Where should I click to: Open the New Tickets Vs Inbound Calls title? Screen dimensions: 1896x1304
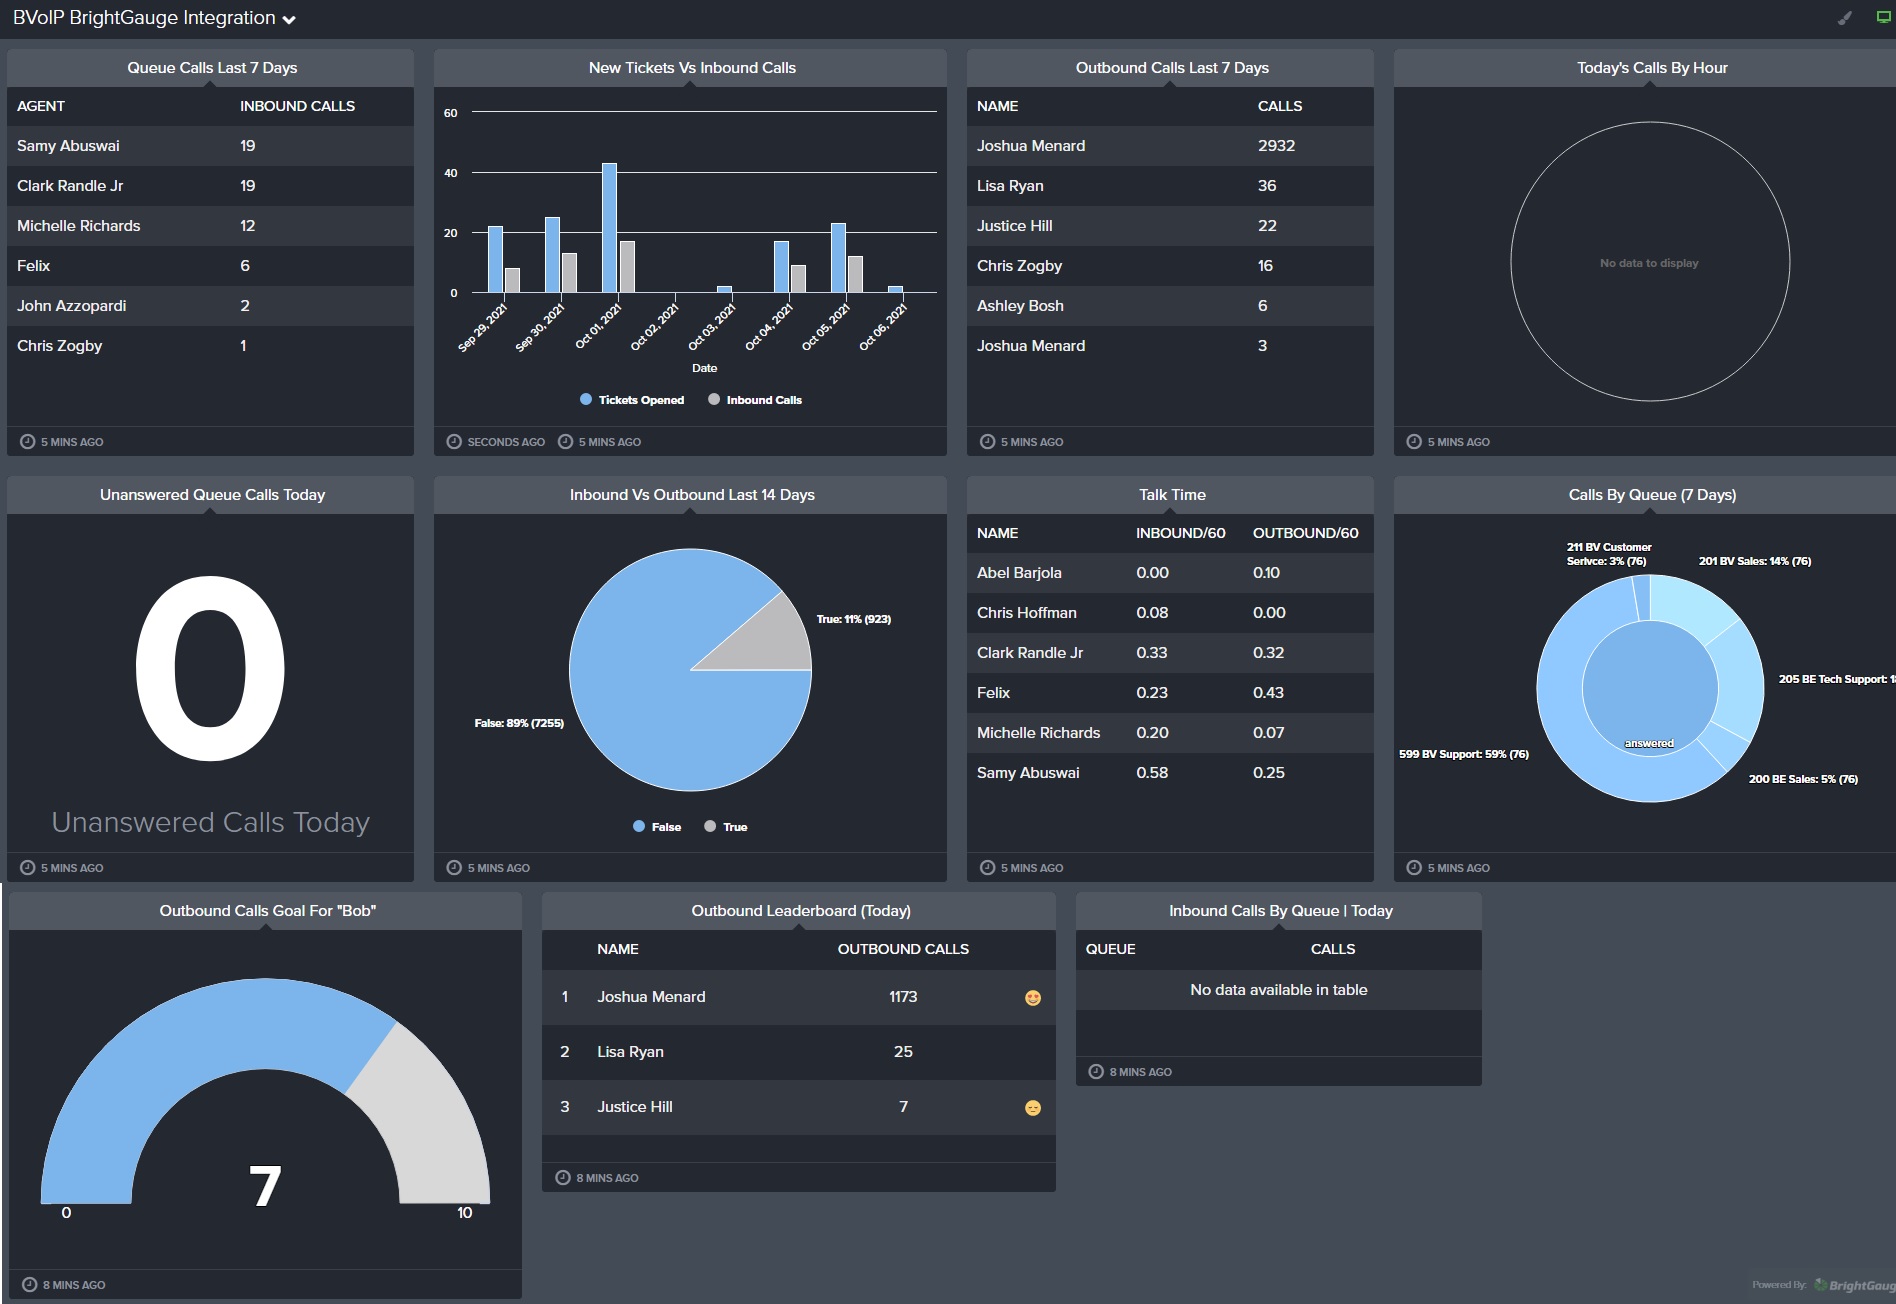(x=692, y=67)
